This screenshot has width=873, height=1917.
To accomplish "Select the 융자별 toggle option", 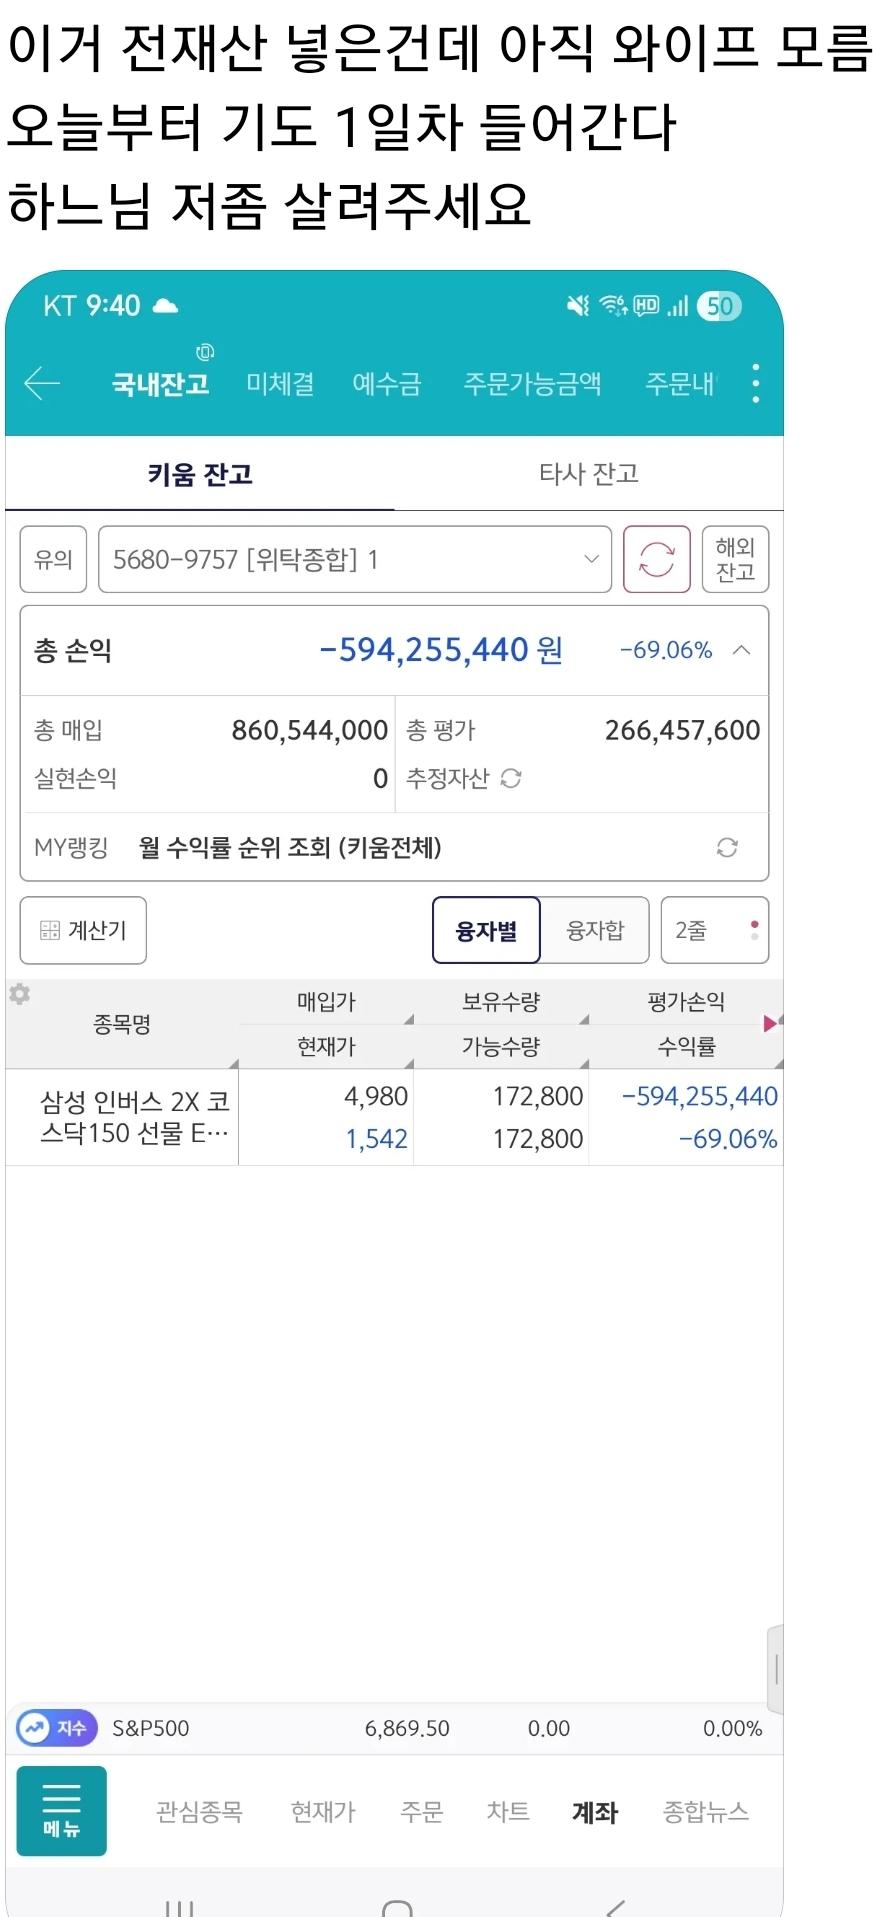I will coord(486,930).
